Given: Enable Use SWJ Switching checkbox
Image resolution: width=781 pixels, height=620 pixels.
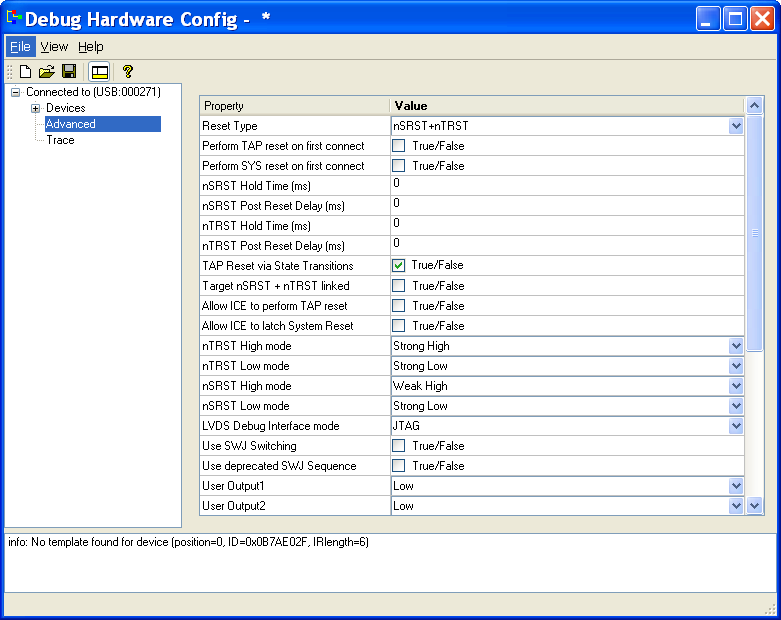Looking at the screenshot, I should click(398, 446).
